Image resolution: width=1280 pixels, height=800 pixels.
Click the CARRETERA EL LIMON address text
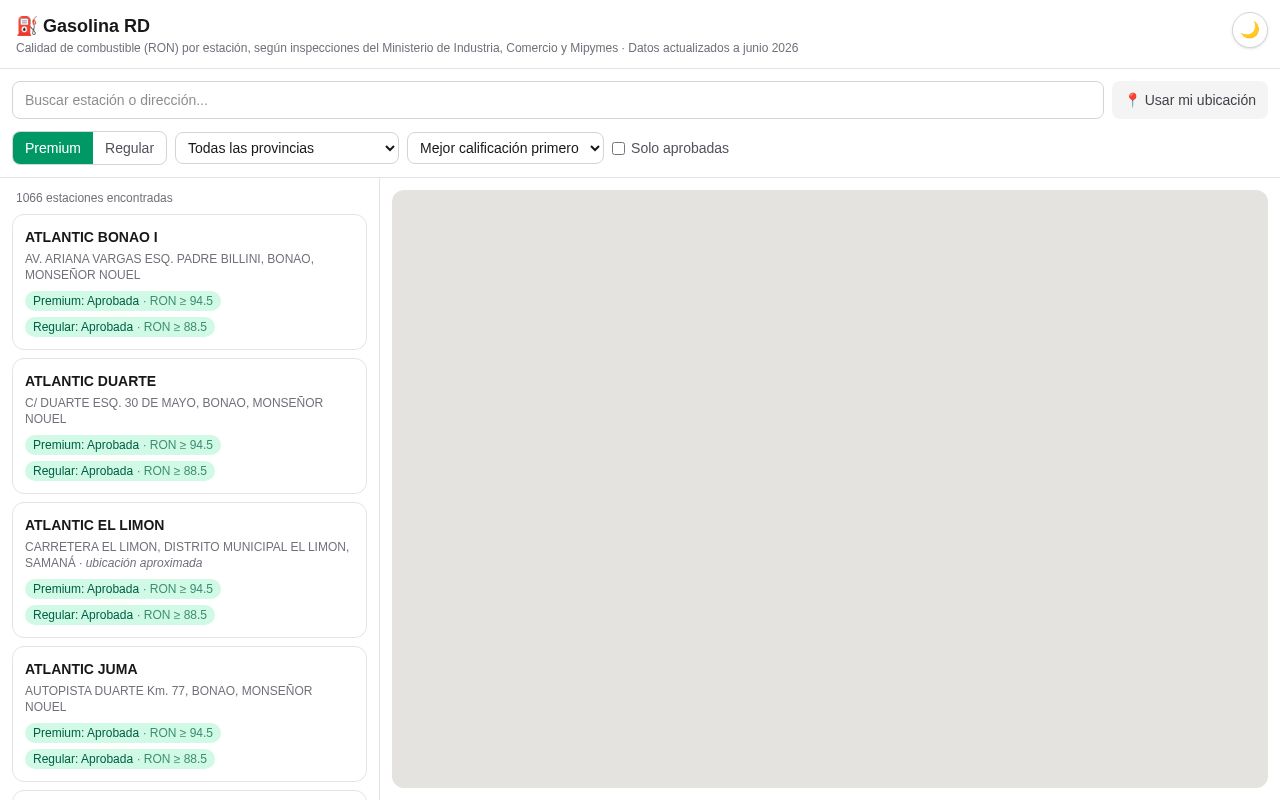pos(187,555)
